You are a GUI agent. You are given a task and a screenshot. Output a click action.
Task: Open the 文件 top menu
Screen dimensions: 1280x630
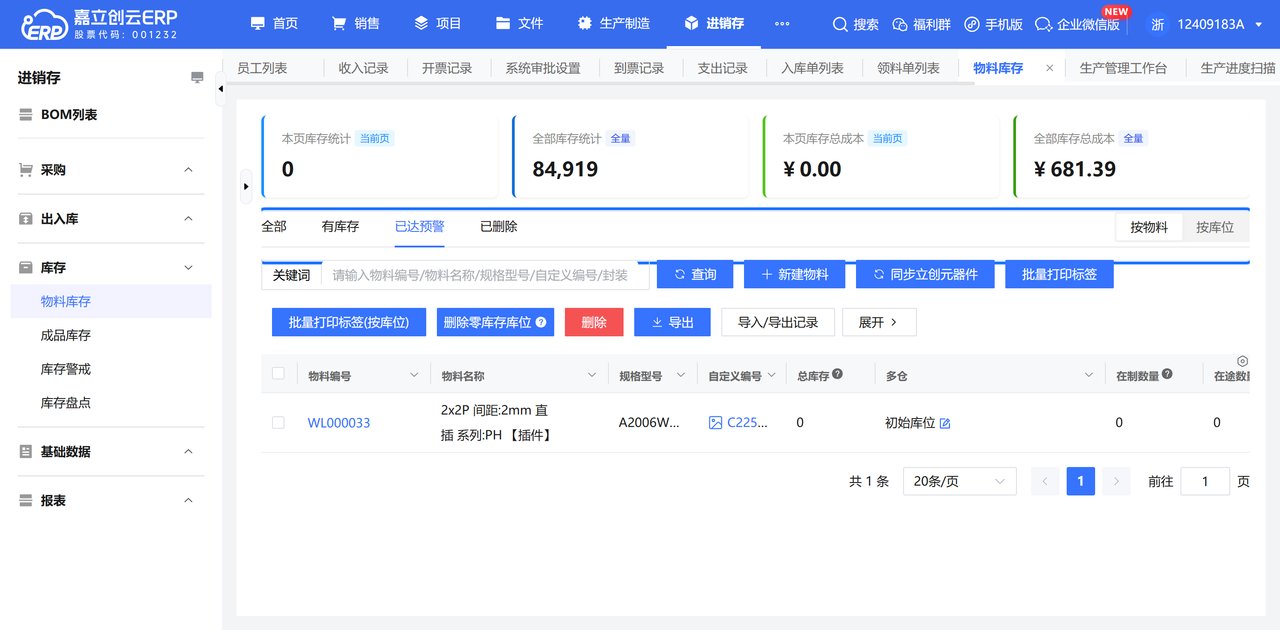[520, 24]
